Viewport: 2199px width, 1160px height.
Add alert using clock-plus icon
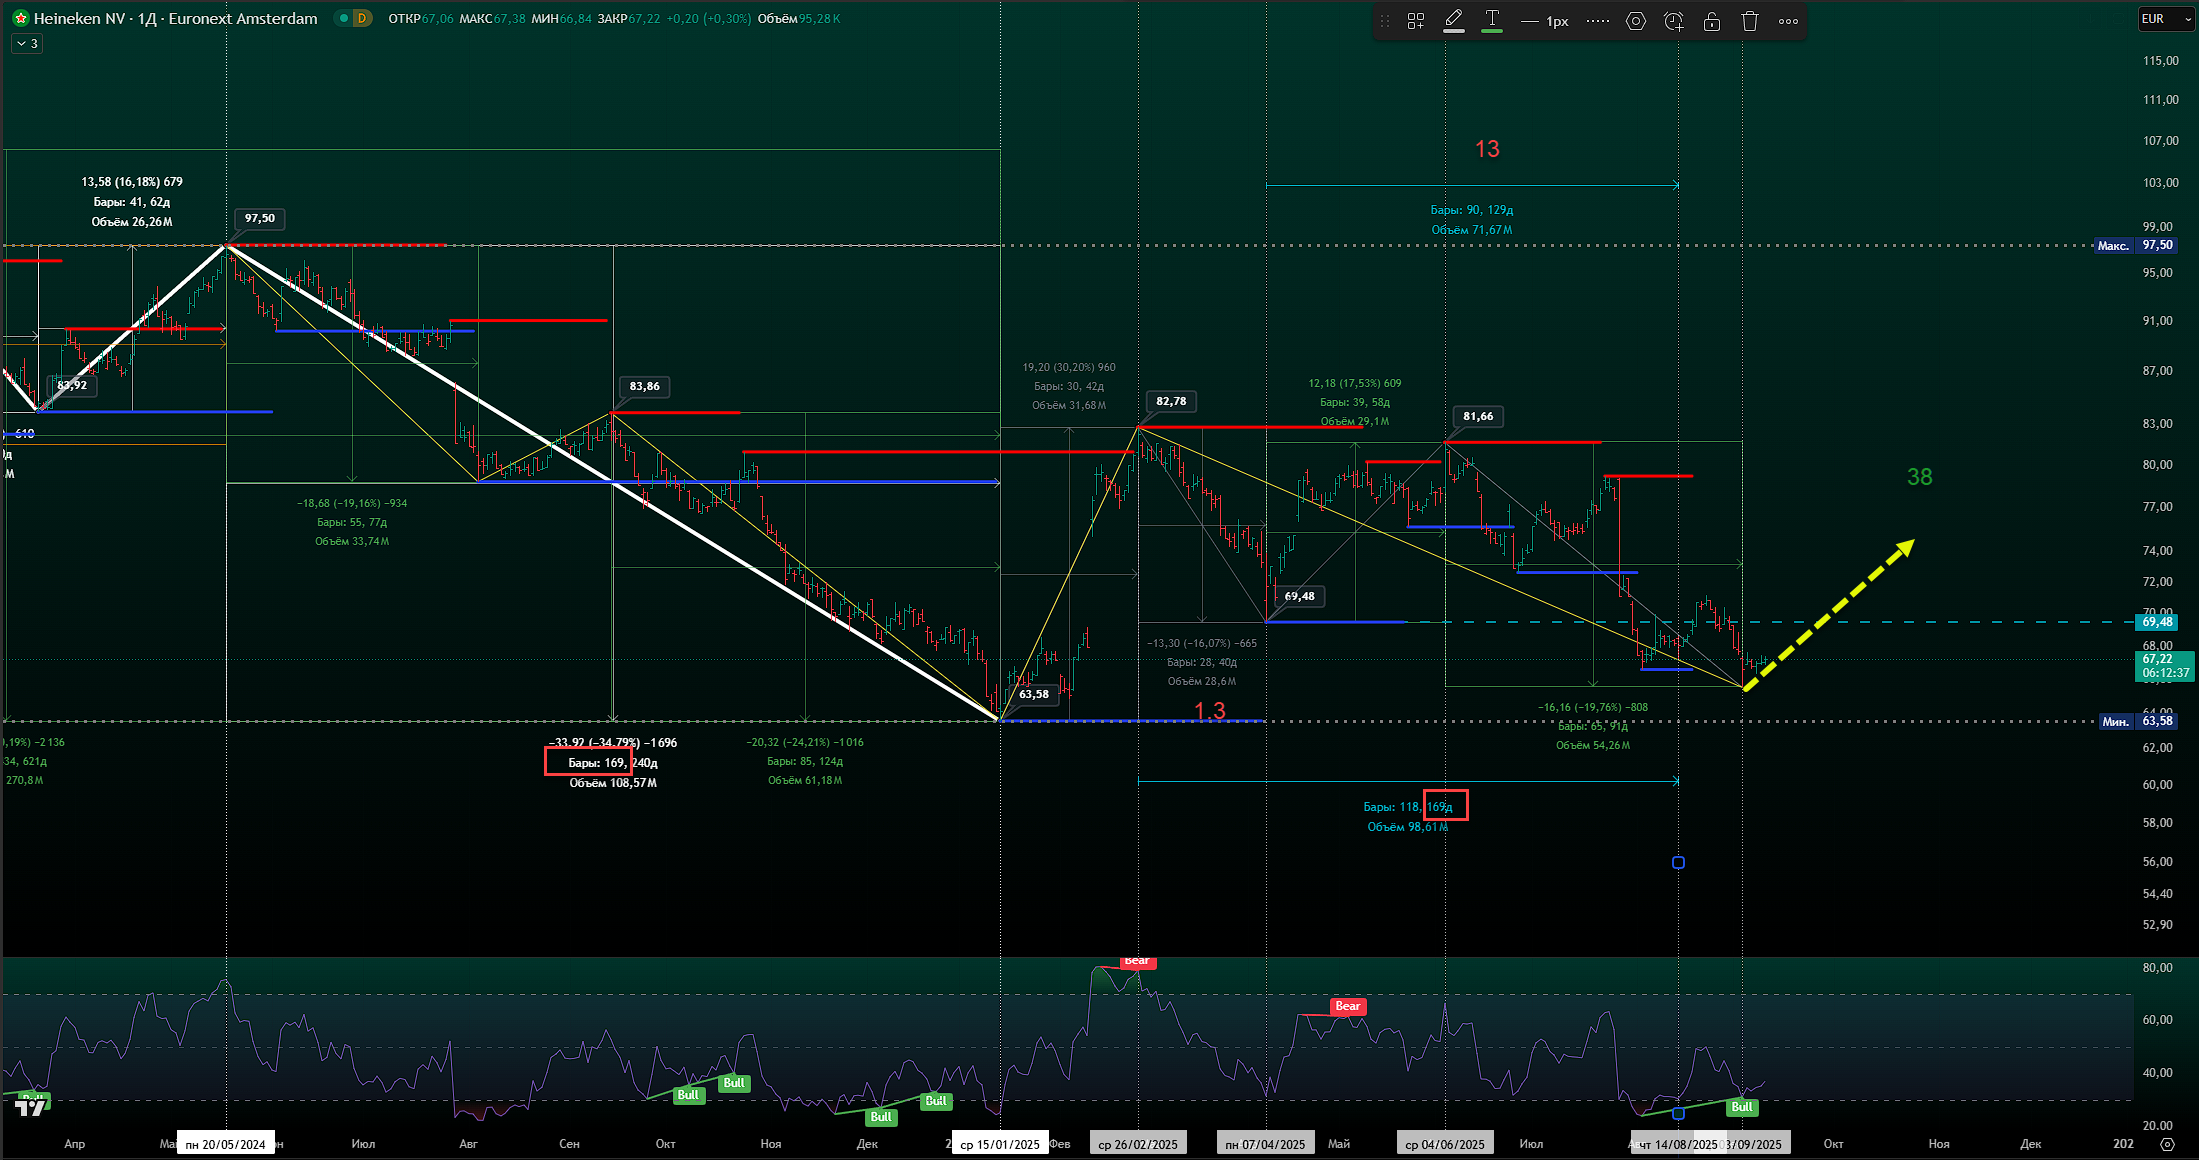point(1674,21)
